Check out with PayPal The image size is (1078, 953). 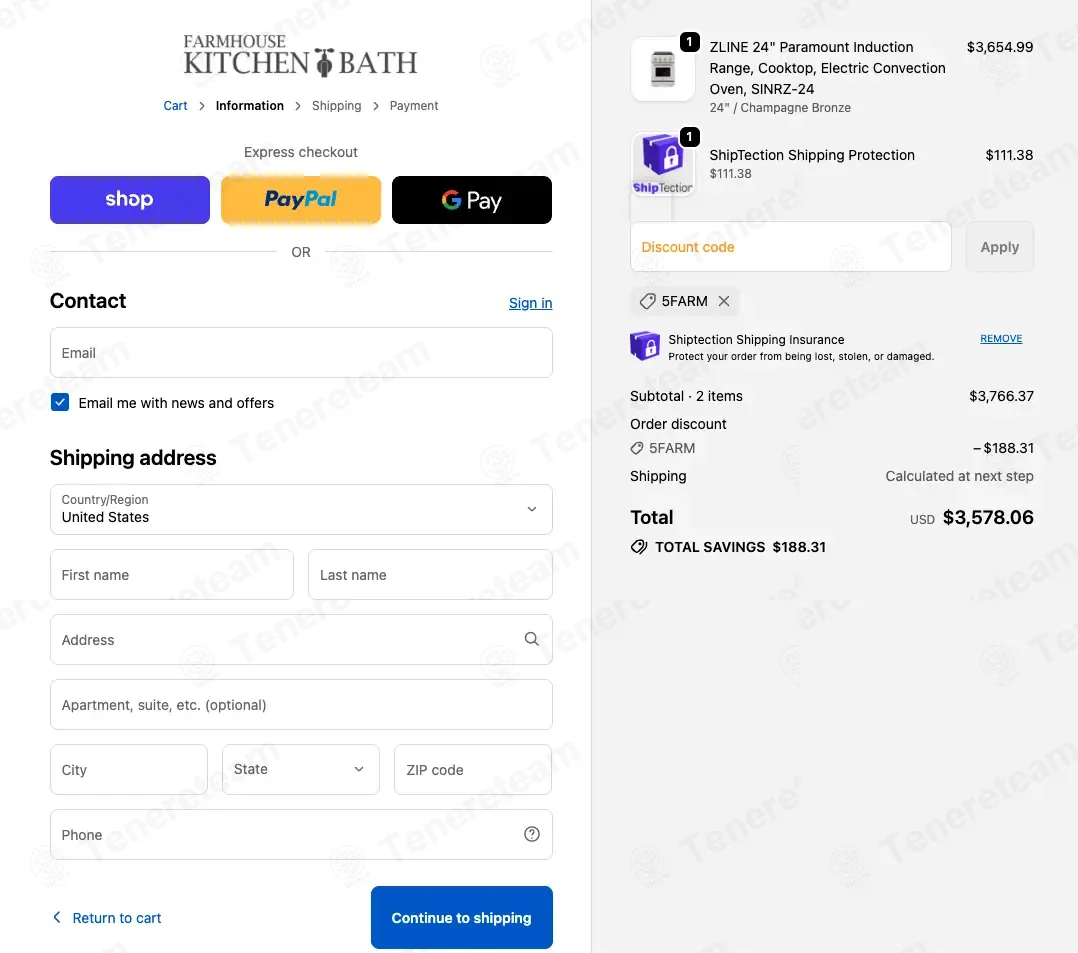[301, 200]
